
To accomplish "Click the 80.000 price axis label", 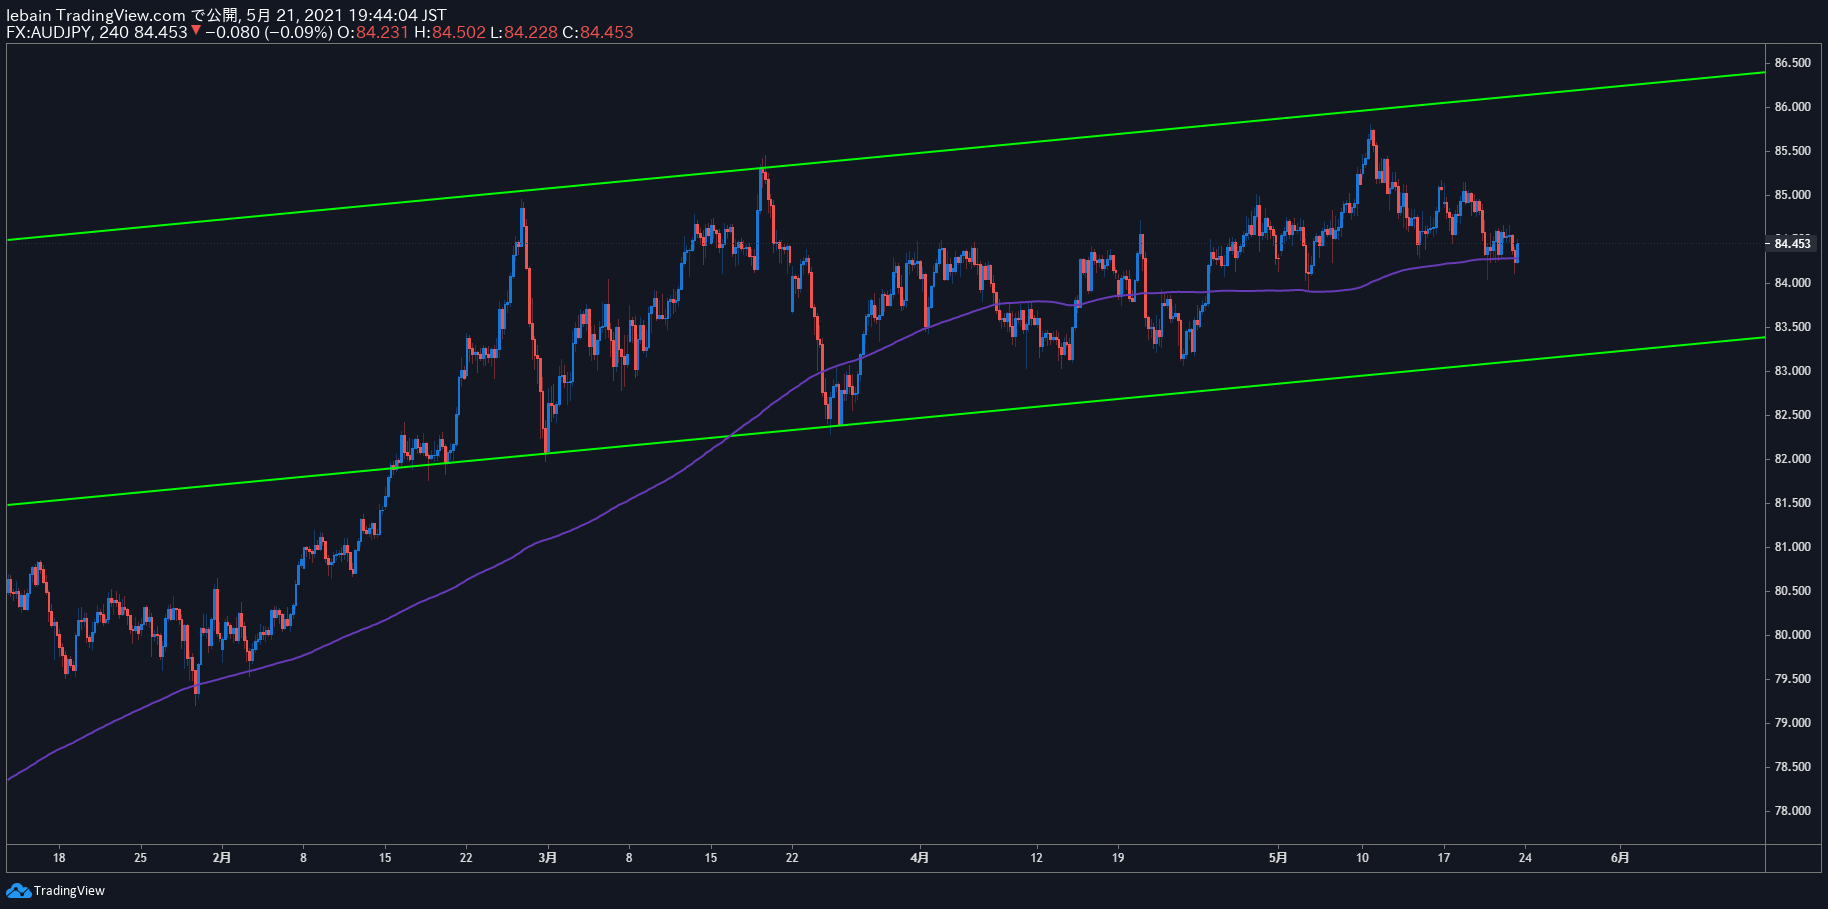I will [1792, 635].
